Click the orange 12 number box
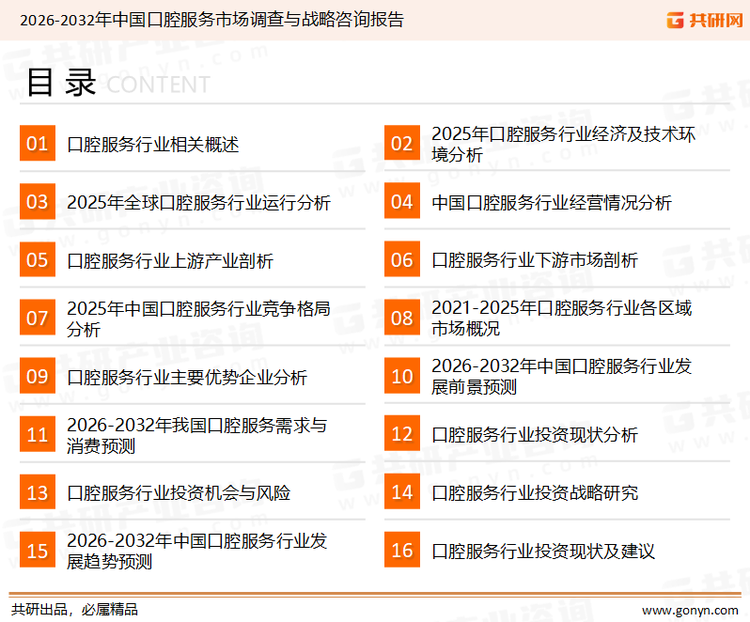This screenshot has width=750, height=622. click(x=402, y=434)
